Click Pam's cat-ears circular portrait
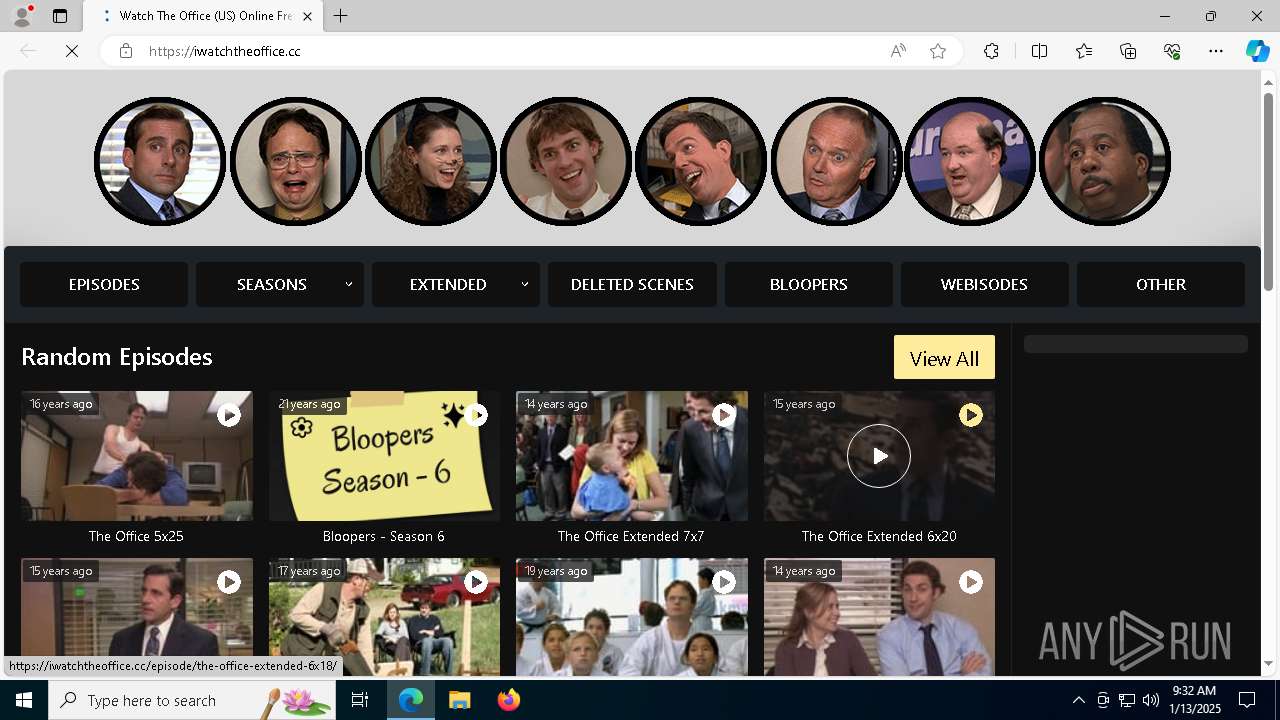The image size is (1280, 720). [x=431, y=161]
